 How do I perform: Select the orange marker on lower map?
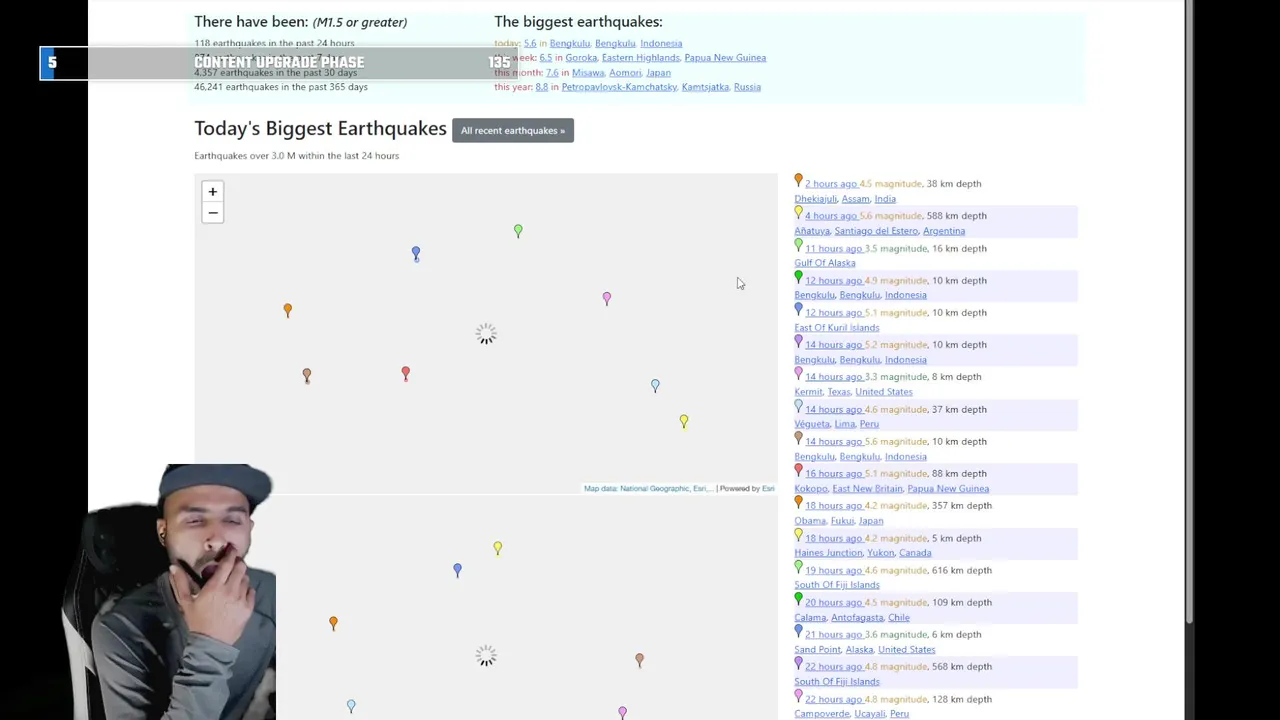333,622
